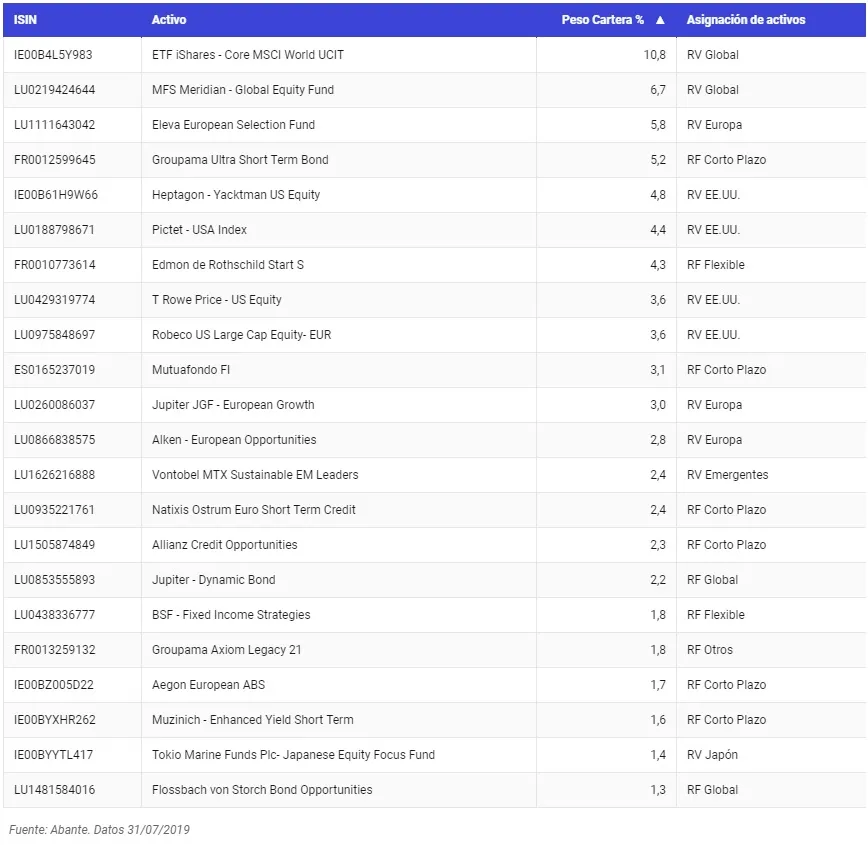The width and height of the screenshot is (868, 845).
Task: Select Tokio Marine Japanese Equity Focus Fund
Action: coord(293,755)
